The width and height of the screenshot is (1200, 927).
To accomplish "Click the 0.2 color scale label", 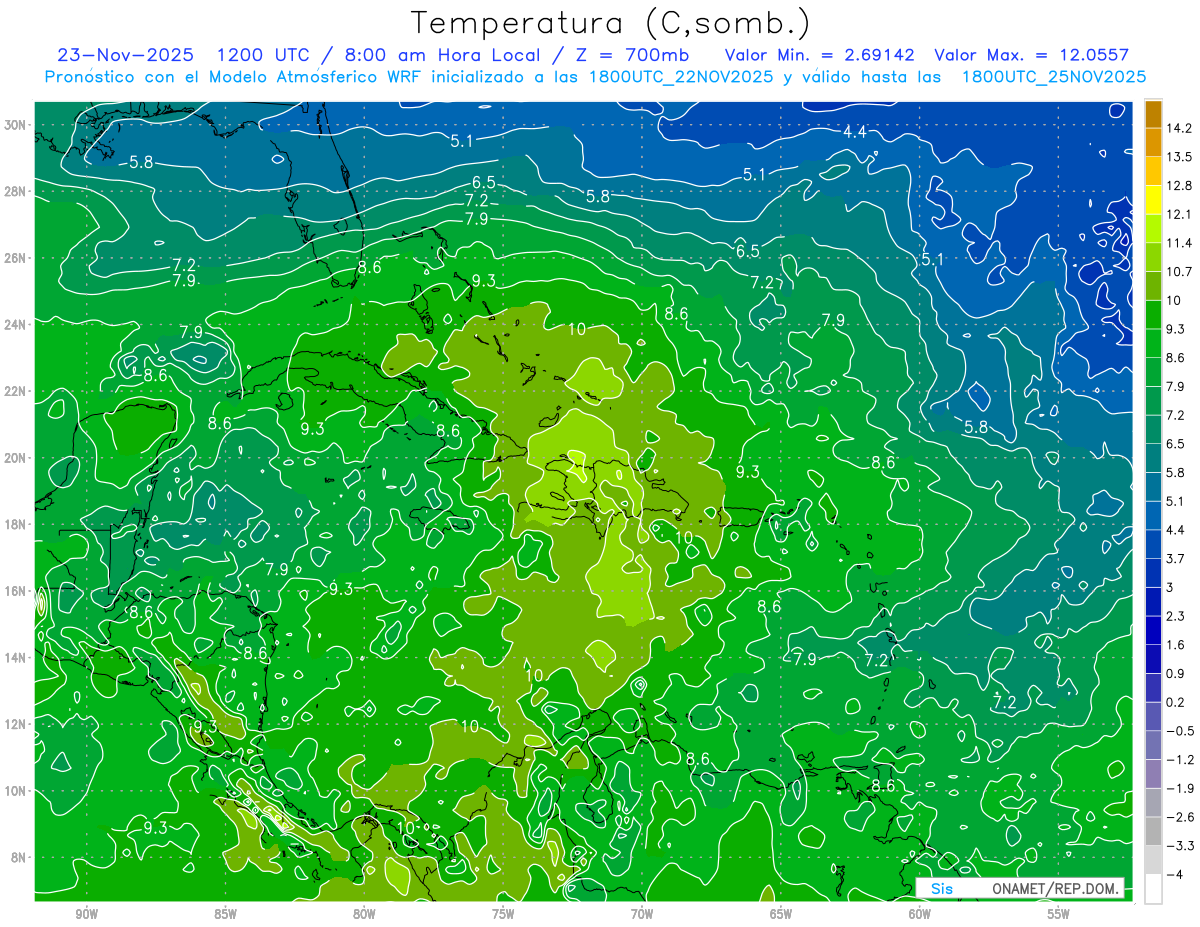I will pyautogui.click(x=1175, y=702).
